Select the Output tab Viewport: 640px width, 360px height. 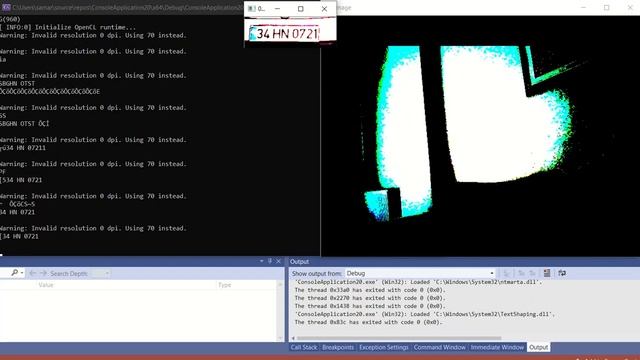click(538, 347)
